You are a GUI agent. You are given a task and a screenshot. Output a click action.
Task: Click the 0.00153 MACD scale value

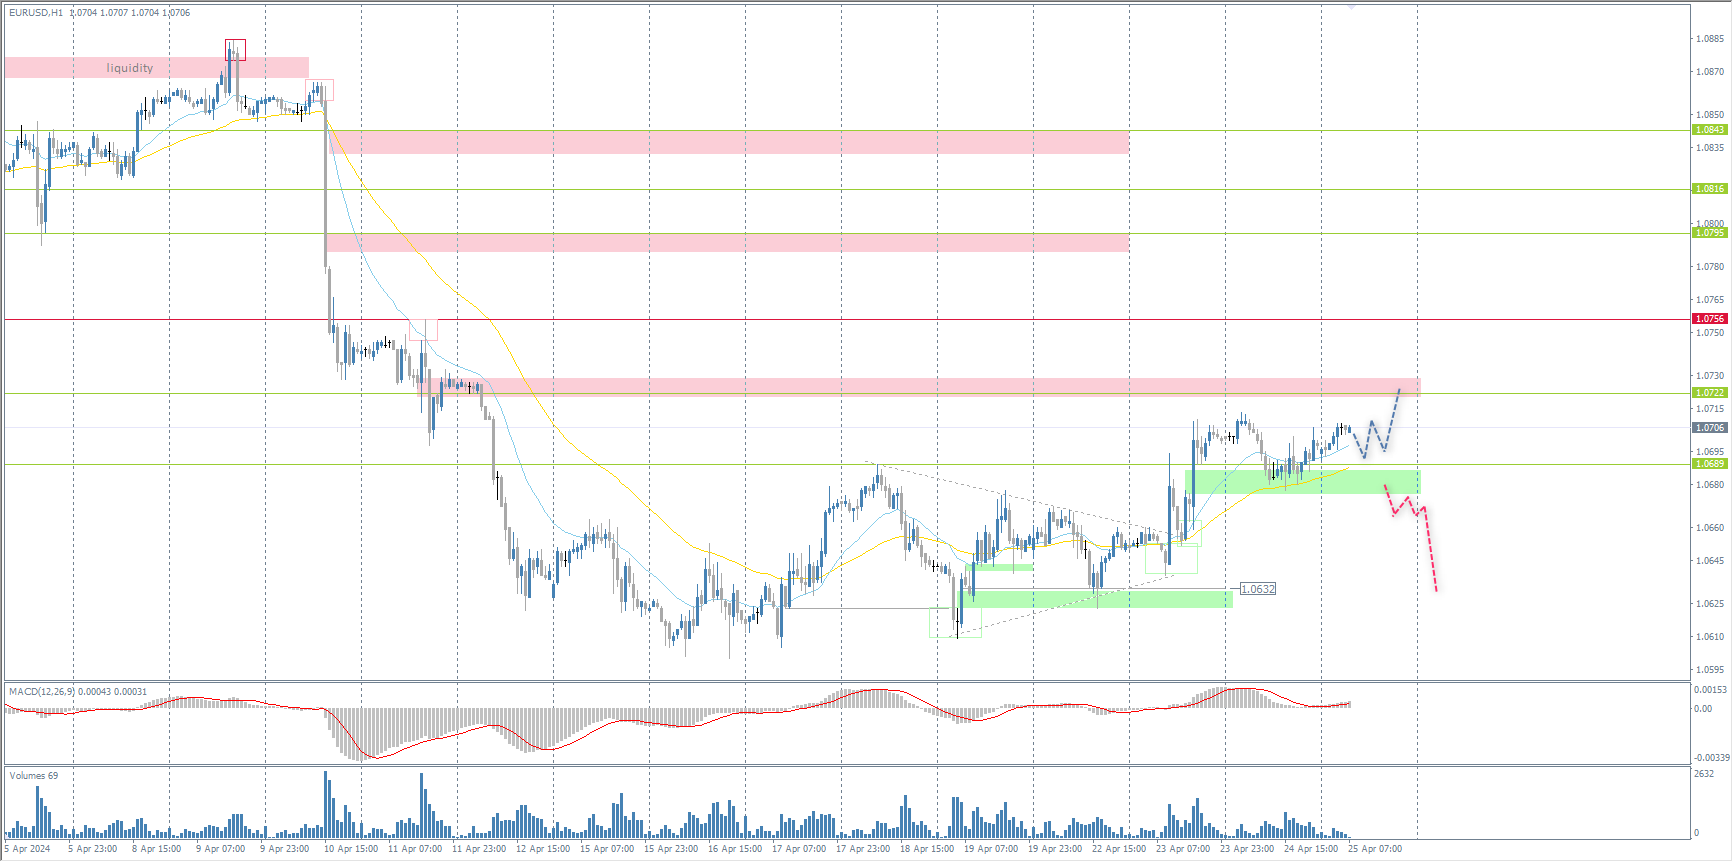coord(1710,690)
